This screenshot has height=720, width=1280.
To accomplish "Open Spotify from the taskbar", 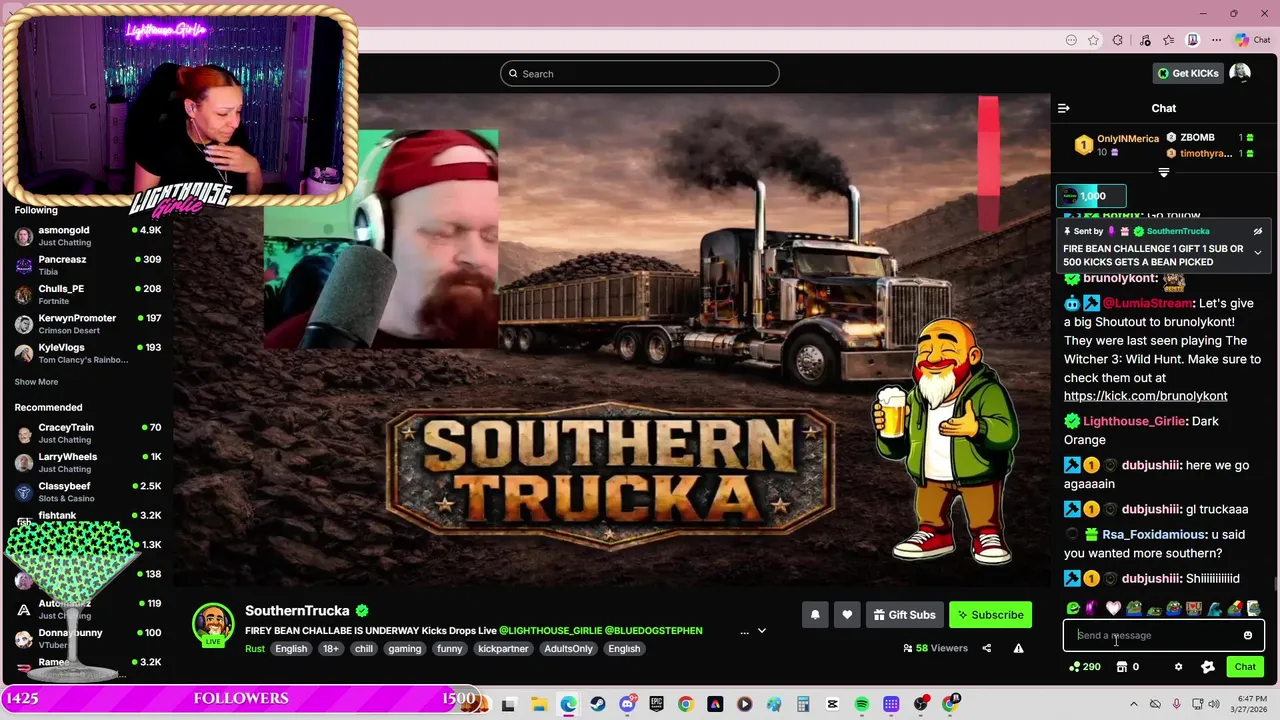I will click(862, 704).
